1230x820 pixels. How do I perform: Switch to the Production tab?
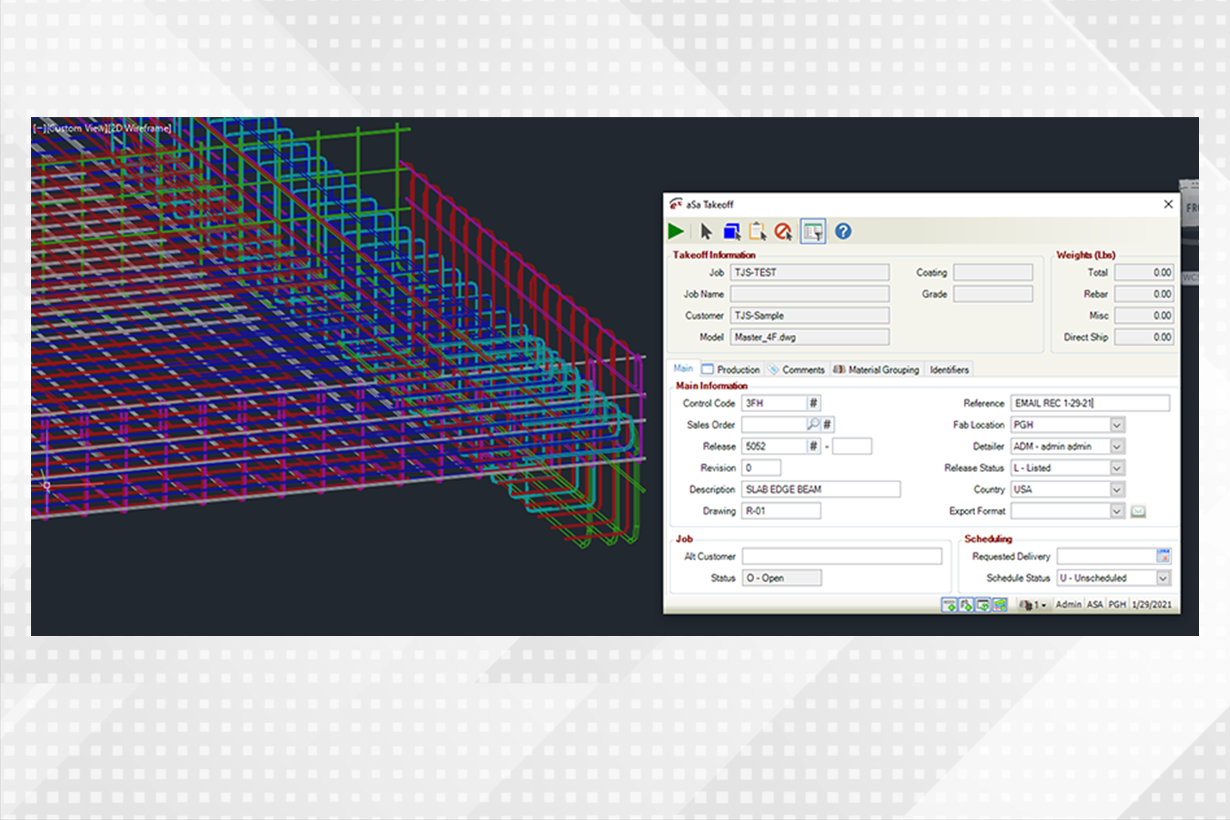[732, 370]
